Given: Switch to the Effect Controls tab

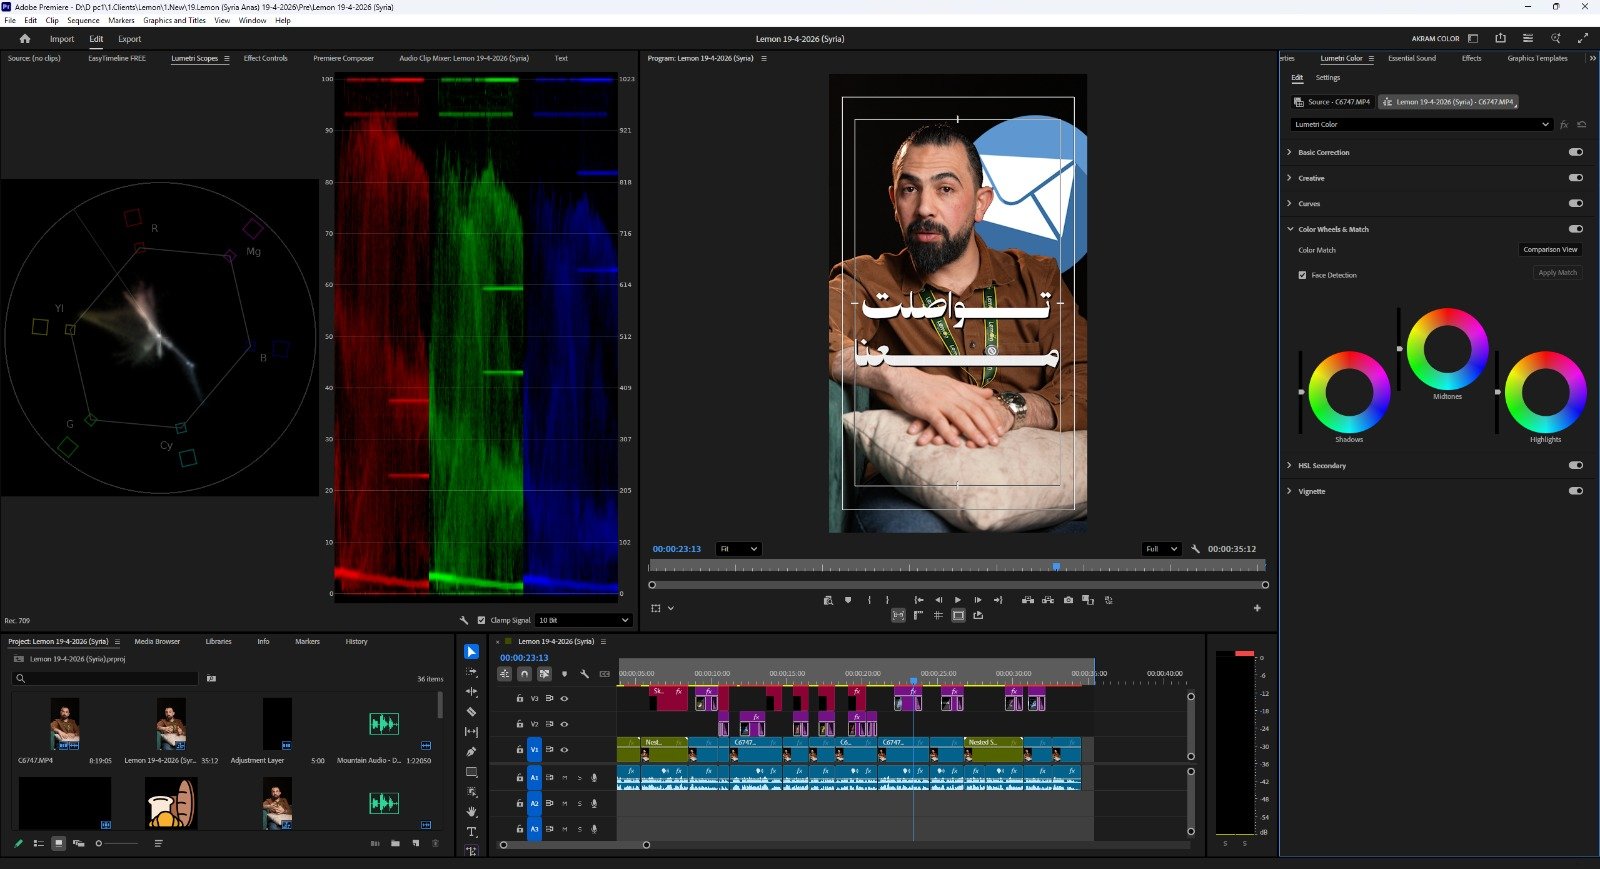Looking at the screenshot, I should coord(265,58).
